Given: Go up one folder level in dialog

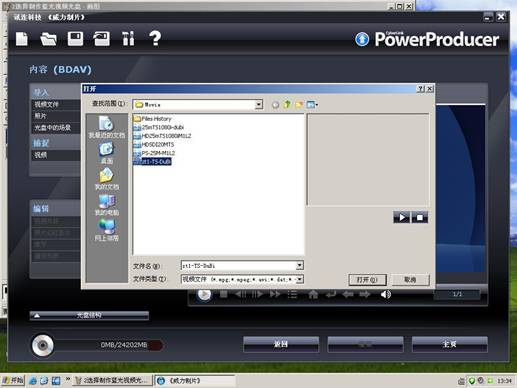Looking at the screenshot, I should 287,105.
